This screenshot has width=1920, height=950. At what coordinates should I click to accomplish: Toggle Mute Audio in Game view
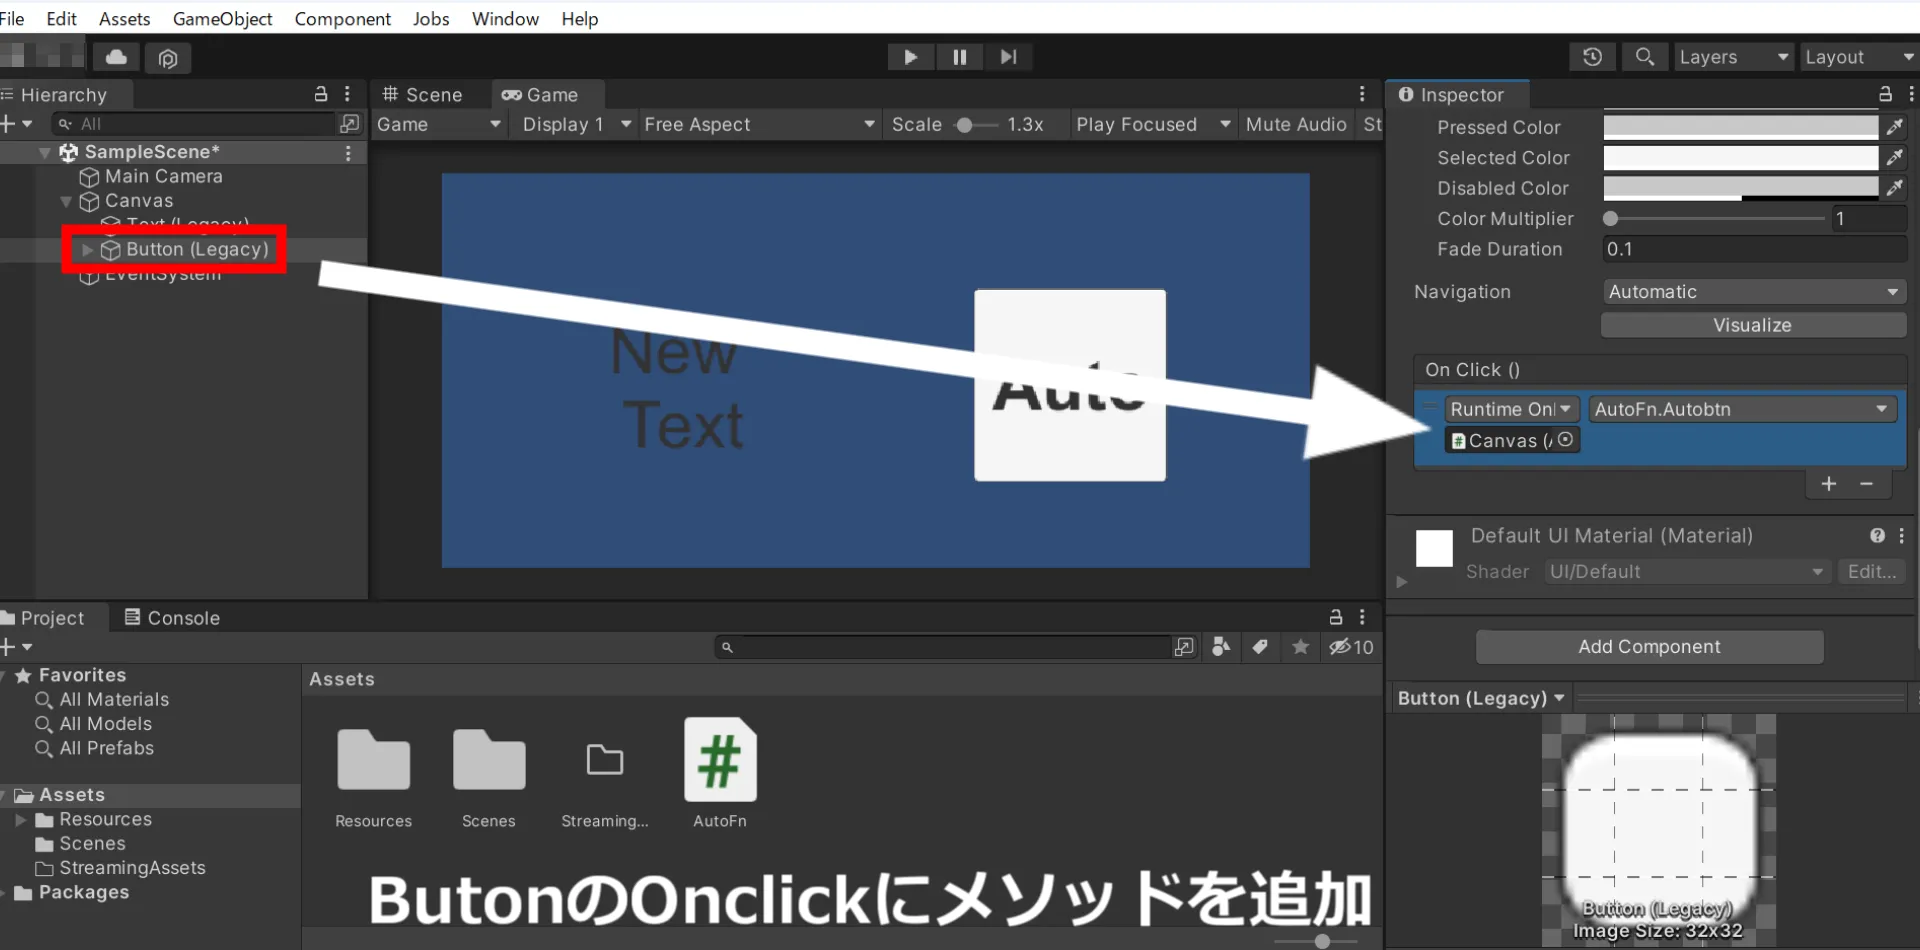[1296, 124]
